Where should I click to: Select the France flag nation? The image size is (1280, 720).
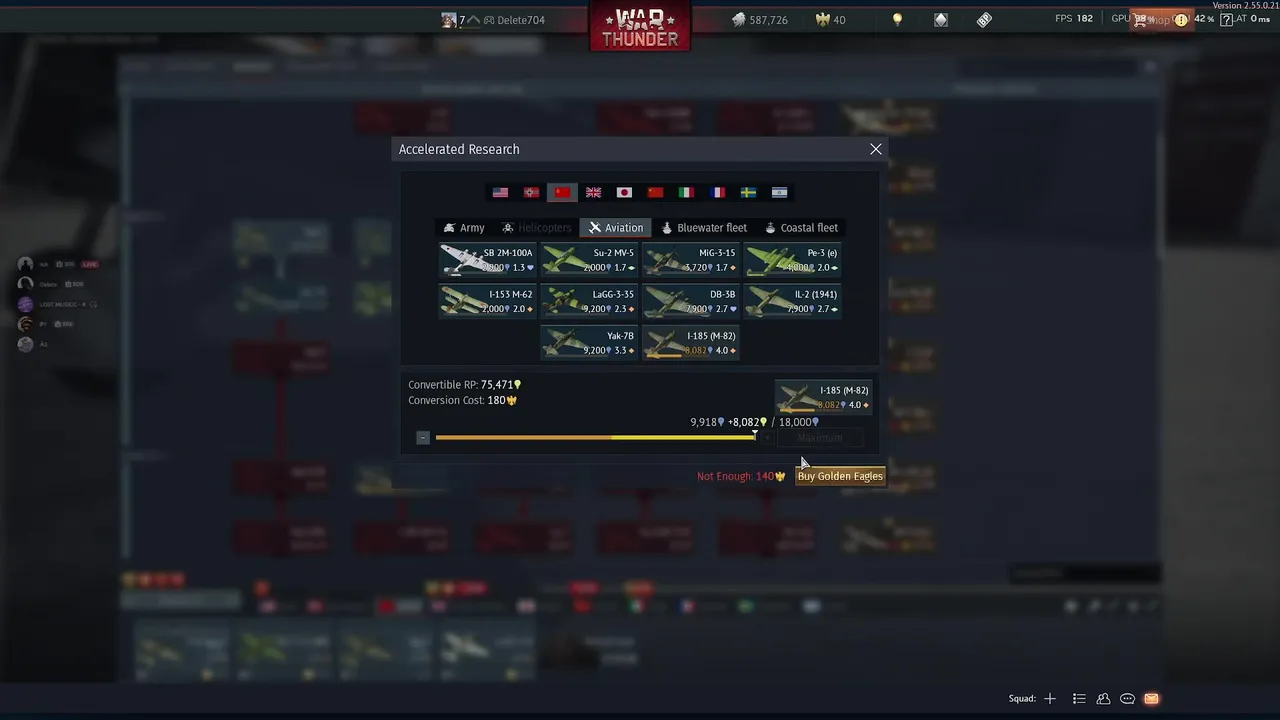click(718, 192)
